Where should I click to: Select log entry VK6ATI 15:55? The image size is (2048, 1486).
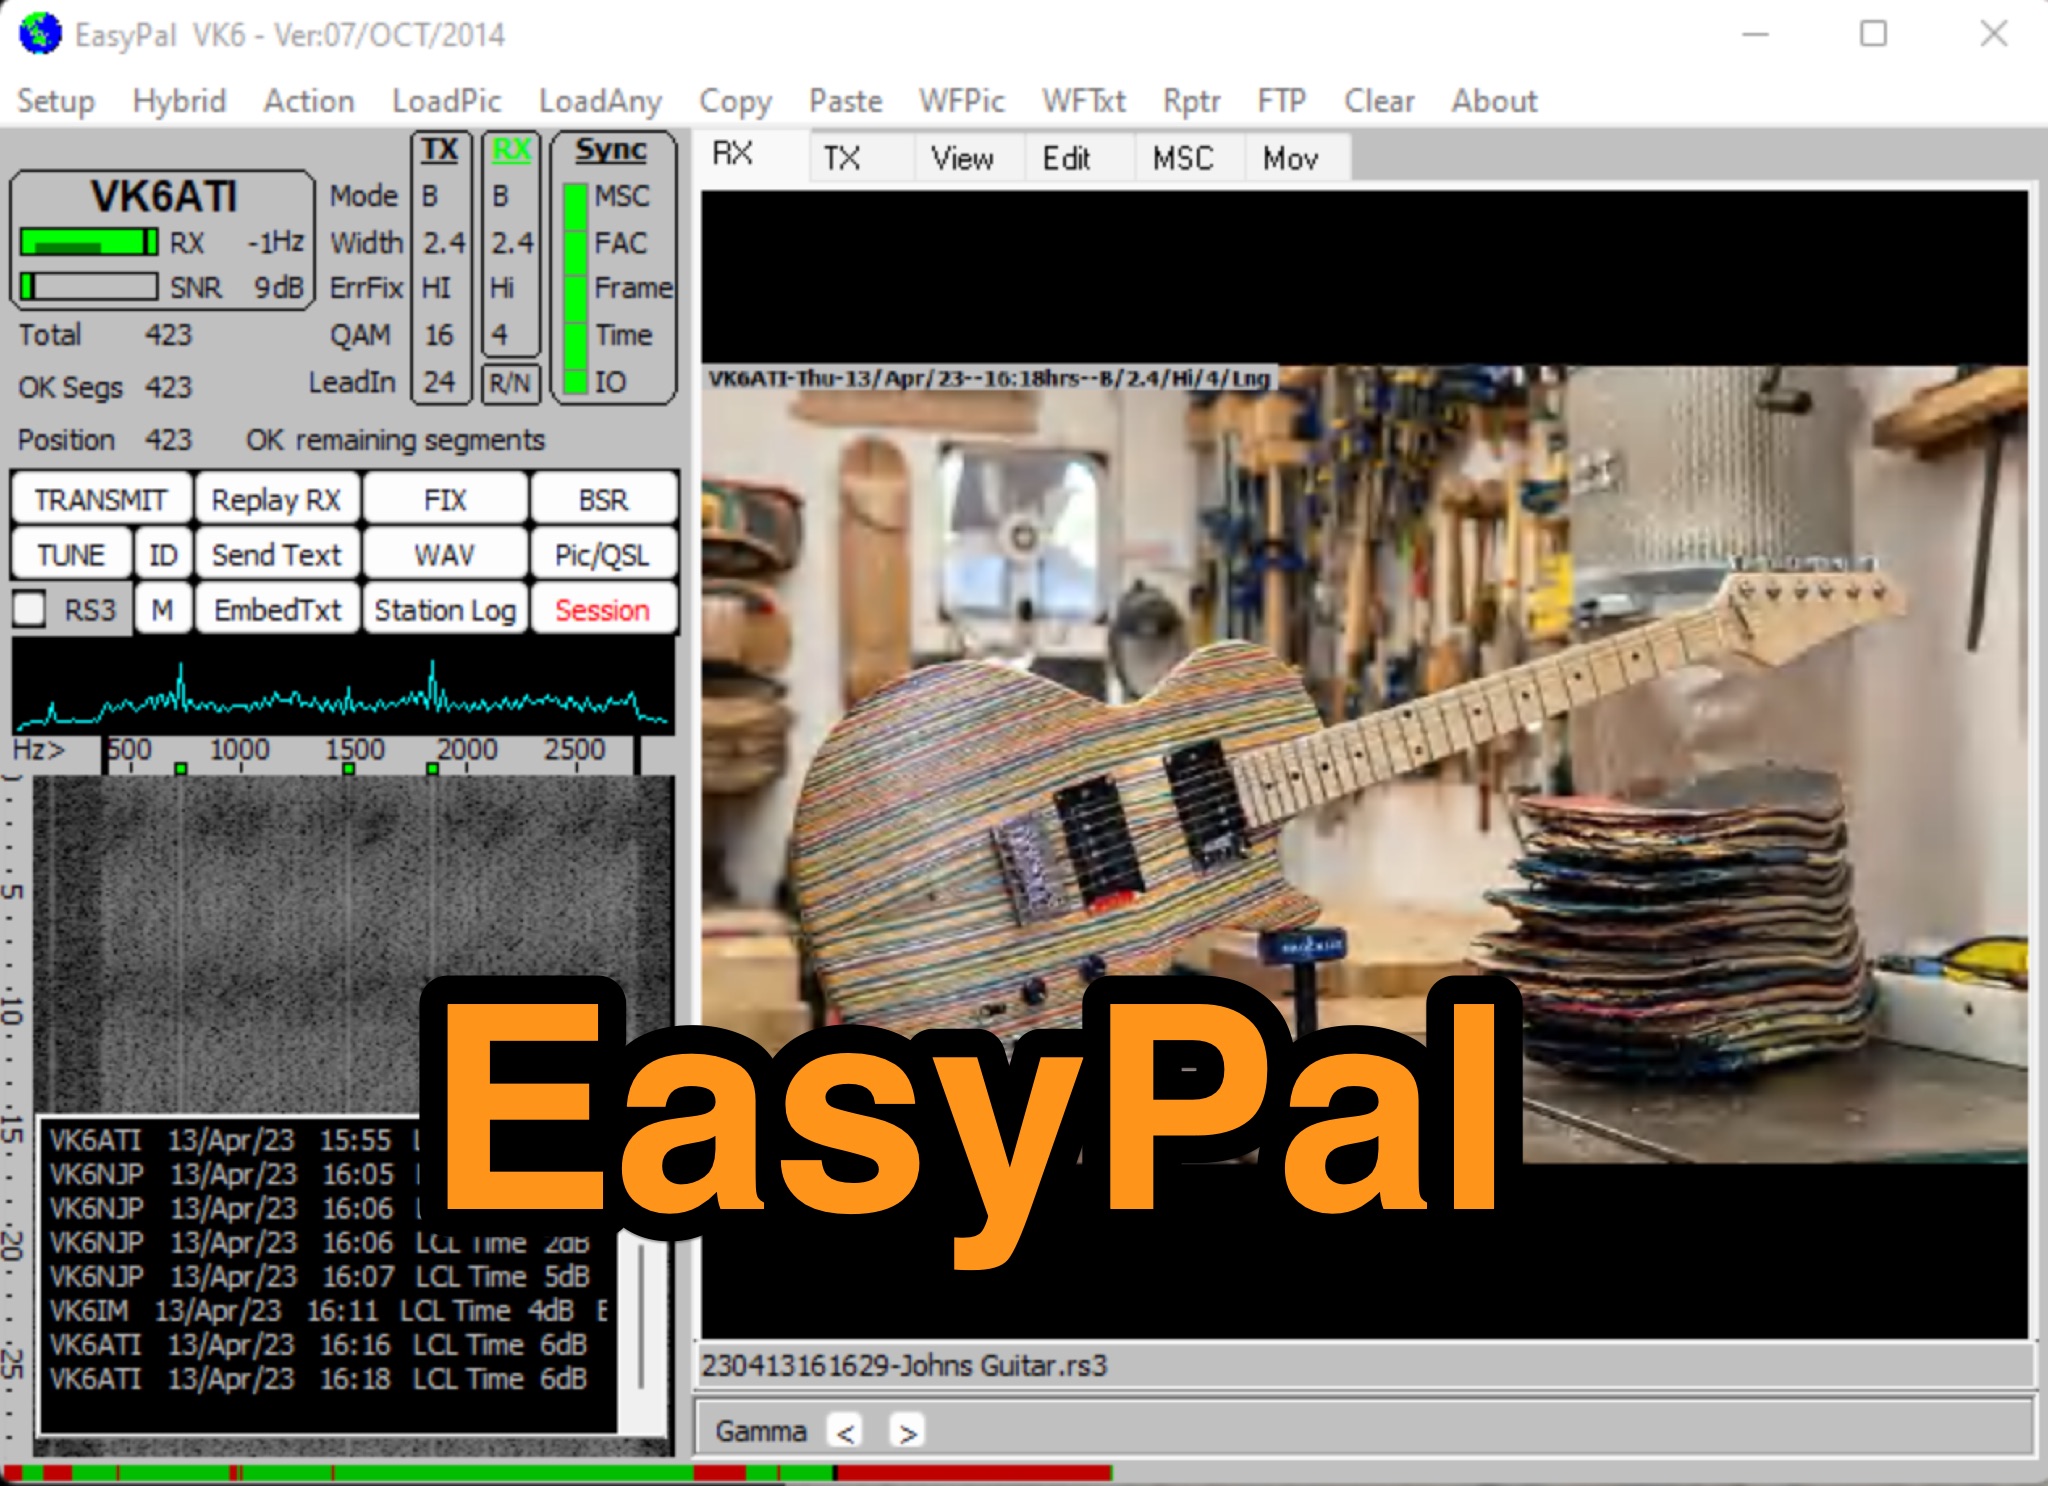pyautogui.click(x=230, y=1140)
